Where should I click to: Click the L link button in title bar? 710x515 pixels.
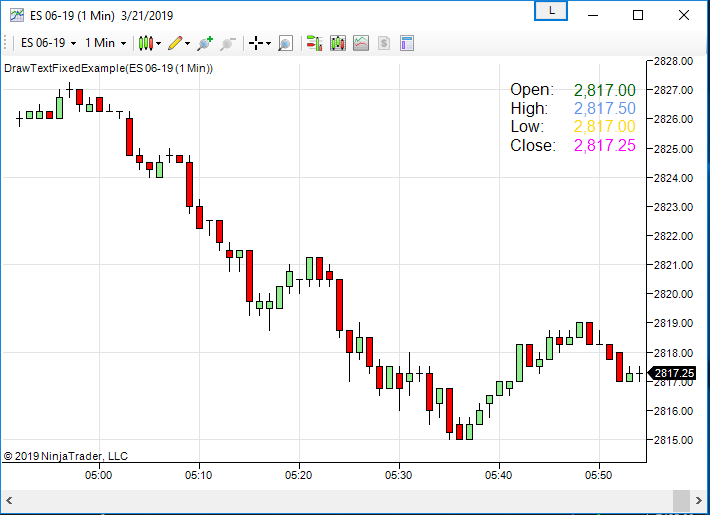[x=551, y=11]
